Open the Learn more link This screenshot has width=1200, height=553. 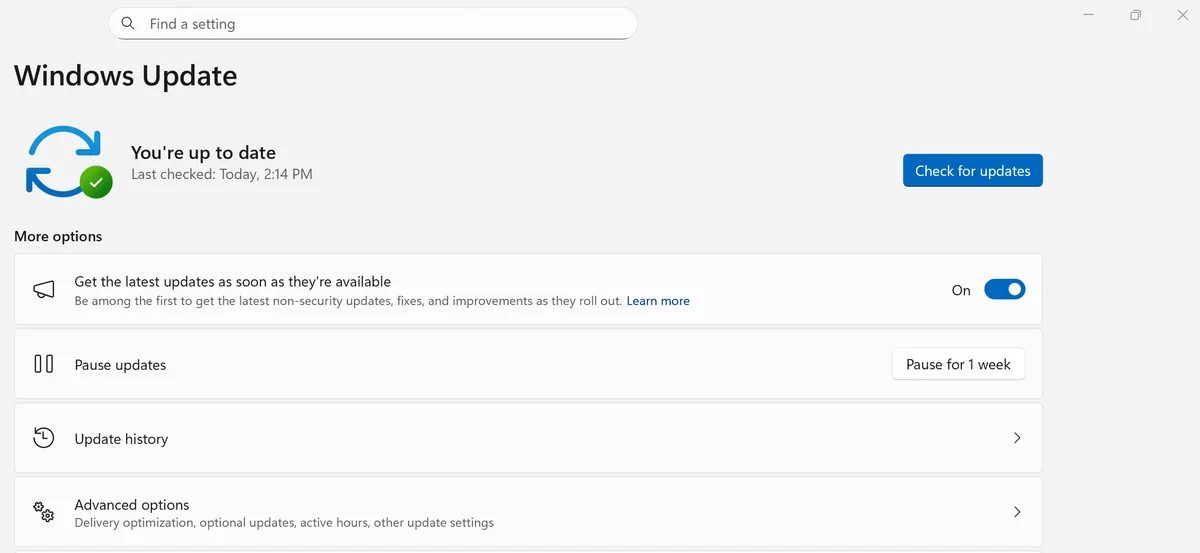click(658, 301)
